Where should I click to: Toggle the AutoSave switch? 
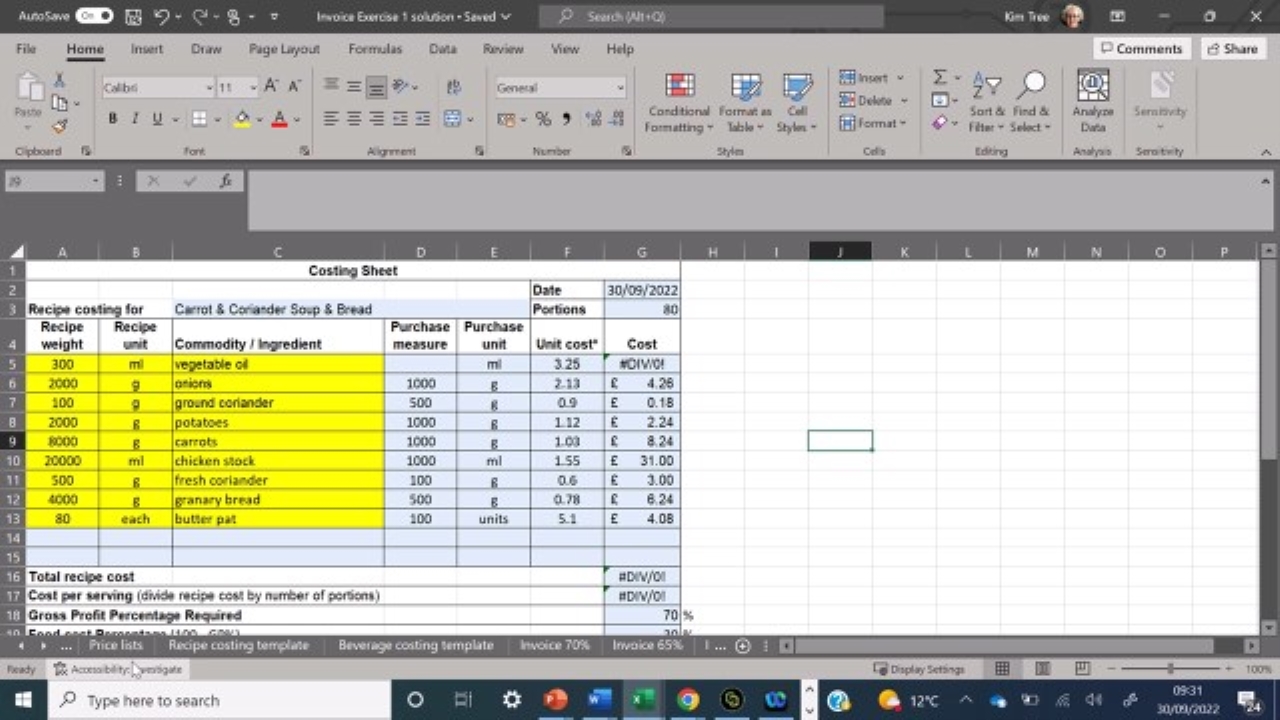click(x=94, y=16)
